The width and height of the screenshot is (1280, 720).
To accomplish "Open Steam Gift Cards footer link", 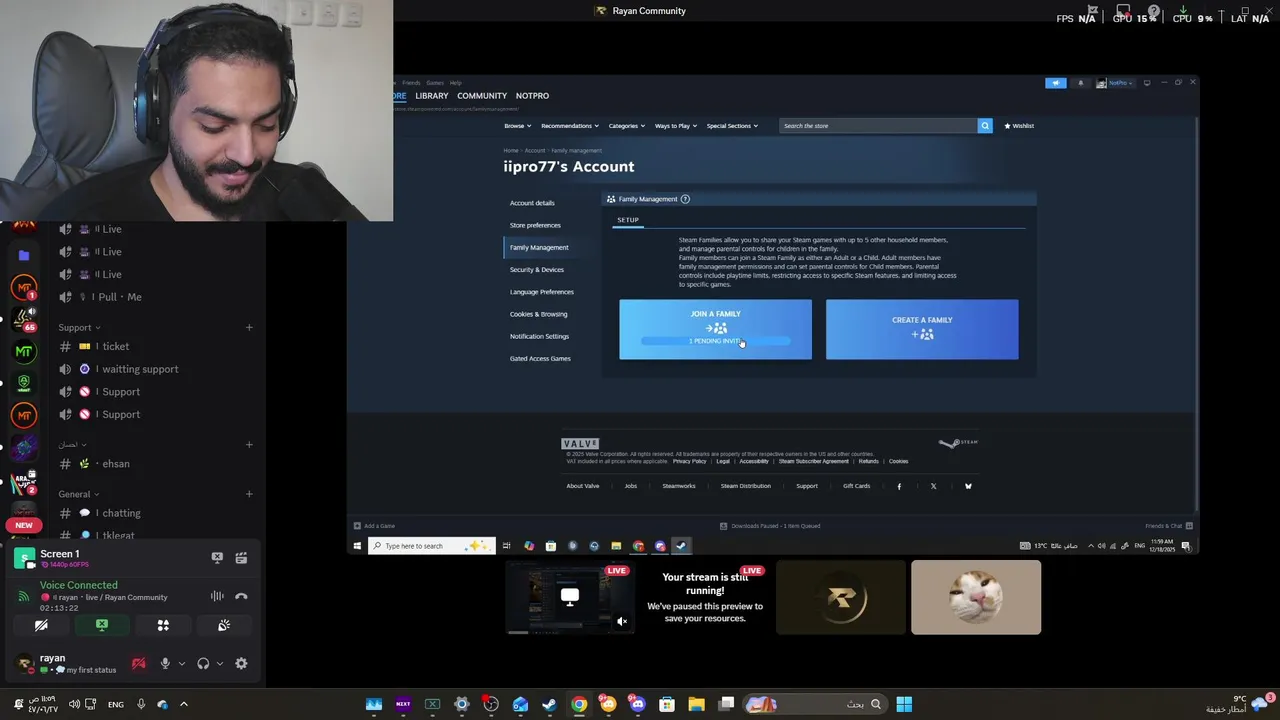I will pos(856,486).
